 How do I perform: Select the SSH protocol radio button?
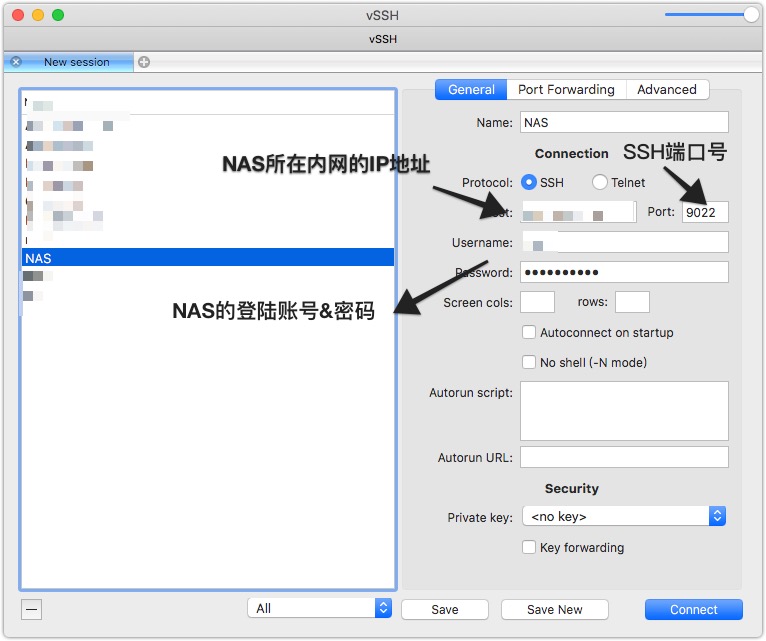click(529, 182)
